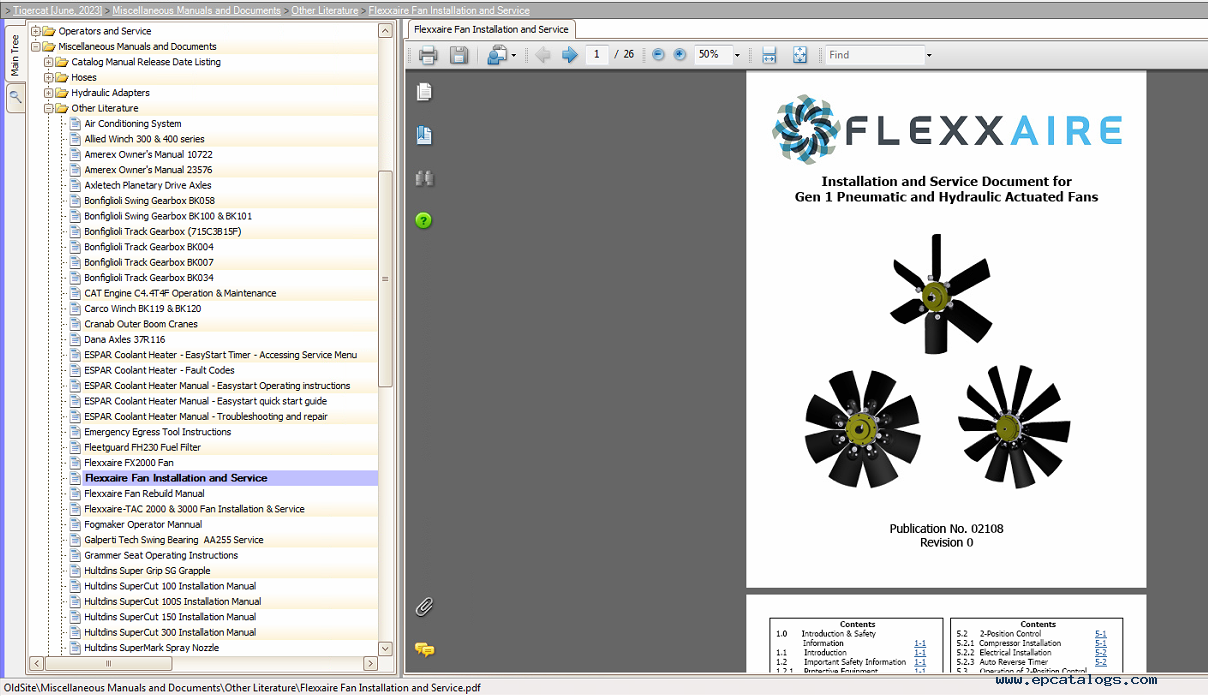
Task: Click tree vertical scrollbar down arrow
Action: click(x=385, y=648)
